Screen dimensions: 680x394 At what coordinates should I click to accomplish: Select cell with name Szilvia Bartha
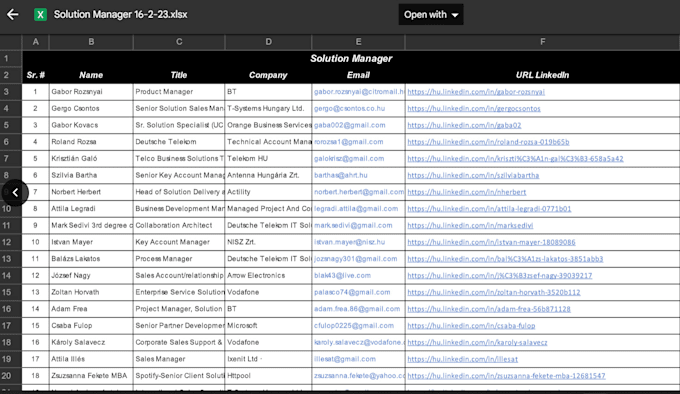tap(91, 176)
